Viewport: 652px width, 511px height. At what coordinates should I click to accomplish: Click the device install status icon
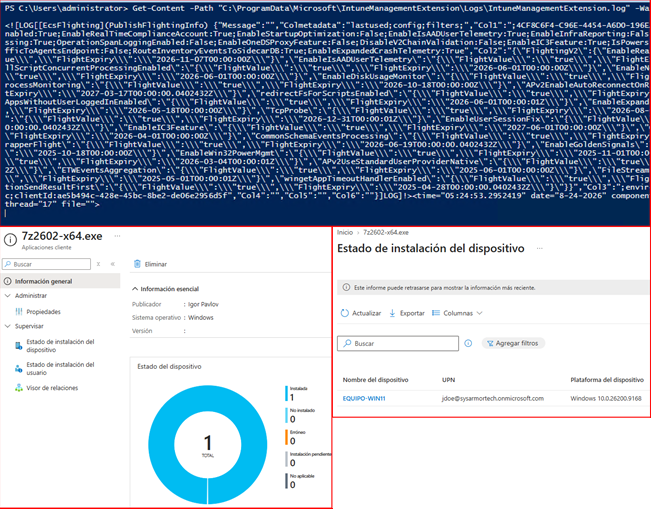(19, 346)
